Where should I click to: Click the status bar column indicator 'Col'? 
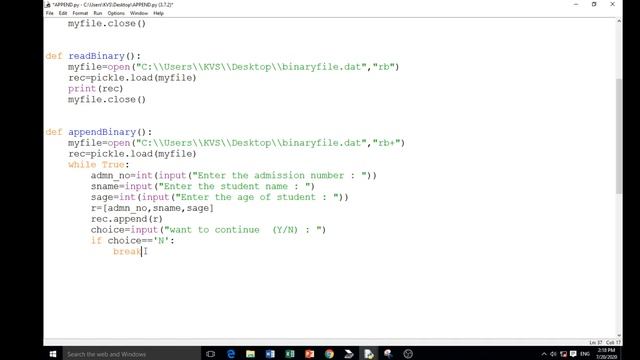pos(613,342)
